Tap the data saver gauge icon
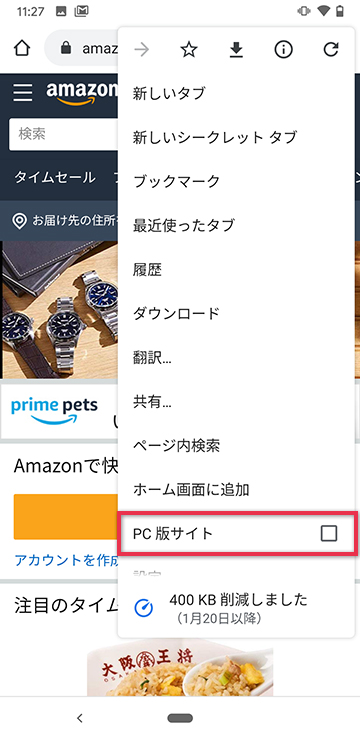 (x=143, y=608)
